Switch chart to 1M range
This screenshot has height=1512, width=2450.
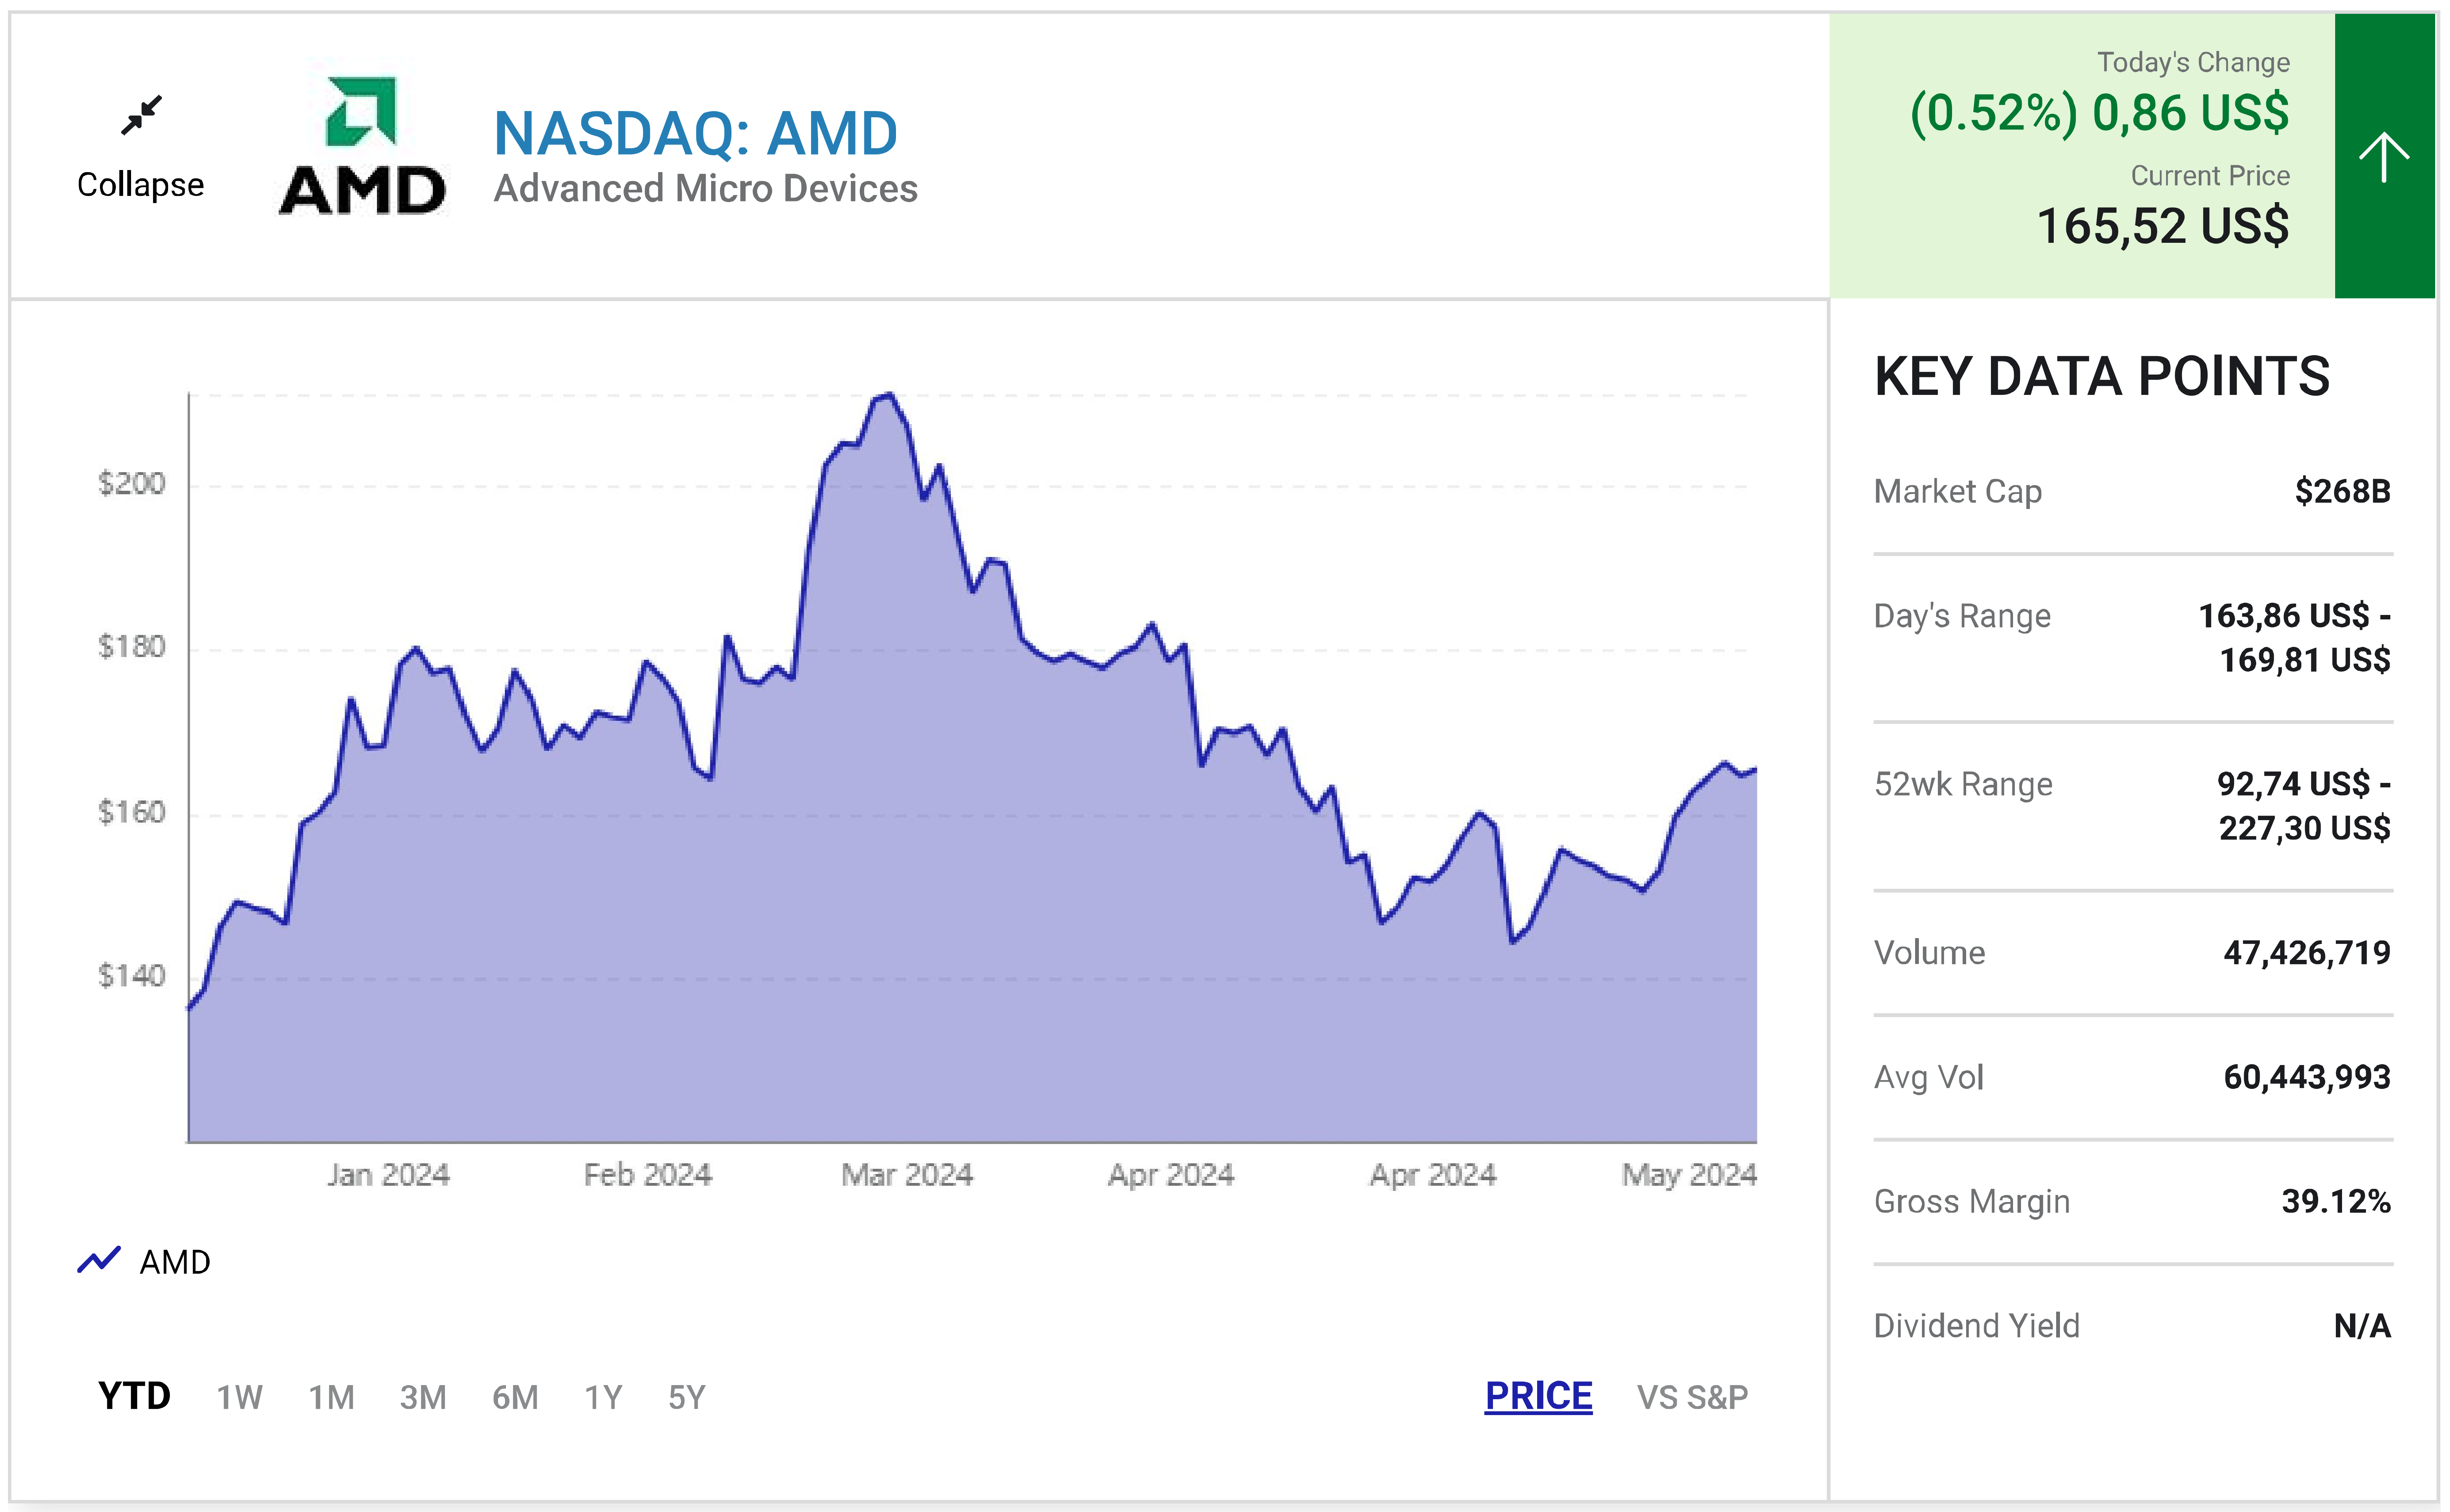[331, 1397]
